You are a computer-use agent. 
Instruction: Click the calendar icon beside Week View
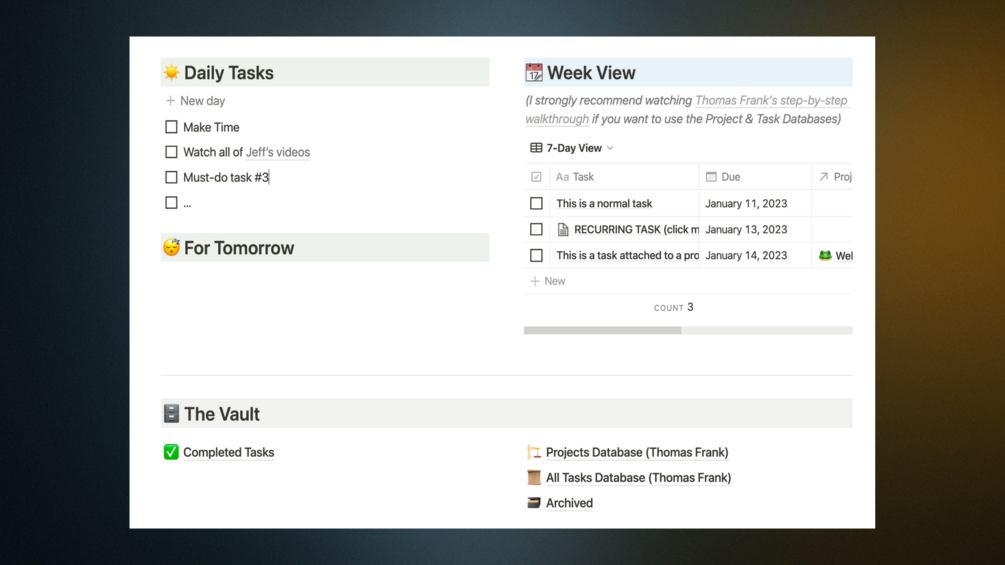coord(534,72)
